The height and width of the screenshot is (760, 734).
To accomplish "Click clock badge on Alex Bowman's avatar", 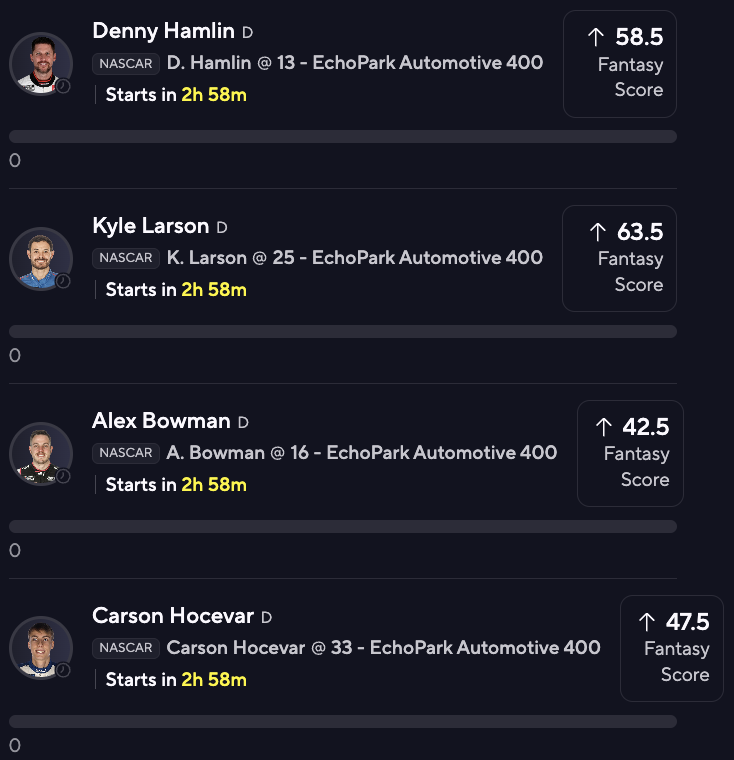I will pyautogui.click(x=63, y=476).
